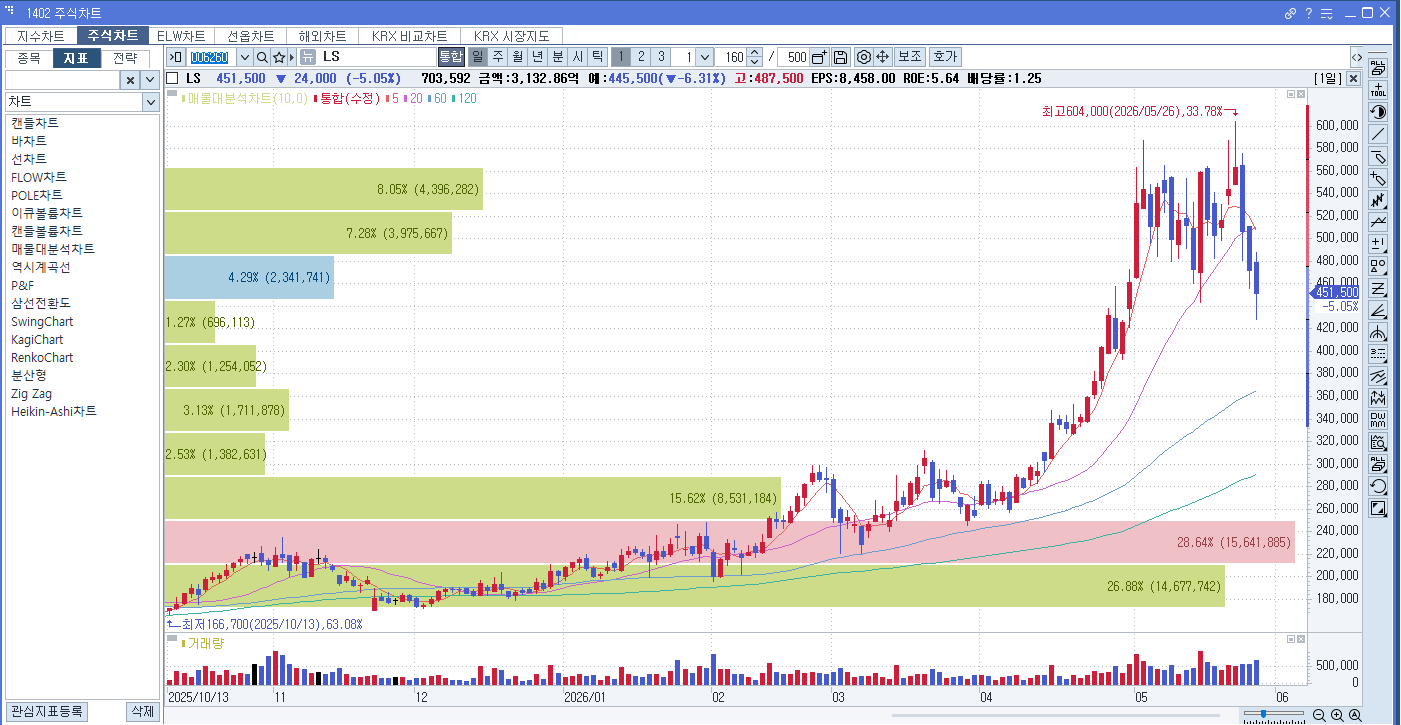The image size is (1401, 725).
Task: Toggle the <> side toolbar expander
Action: pyautogui.click(x=1356, y=57)
